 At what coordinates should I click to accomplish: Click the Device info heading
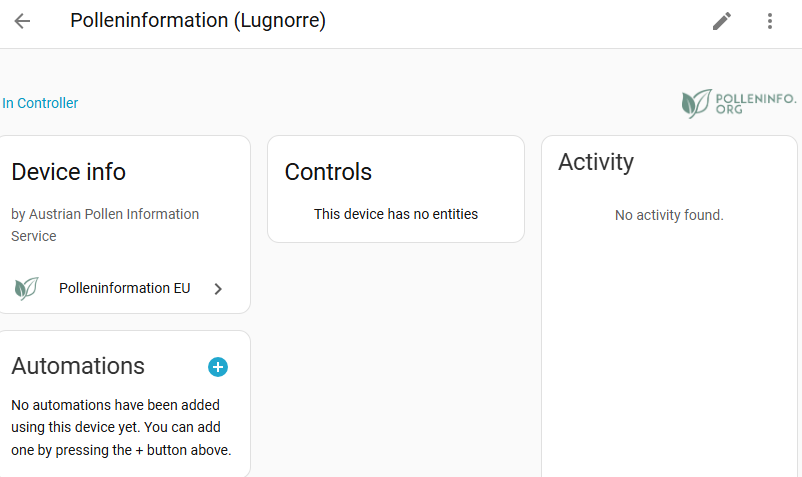tap(69, 172)
